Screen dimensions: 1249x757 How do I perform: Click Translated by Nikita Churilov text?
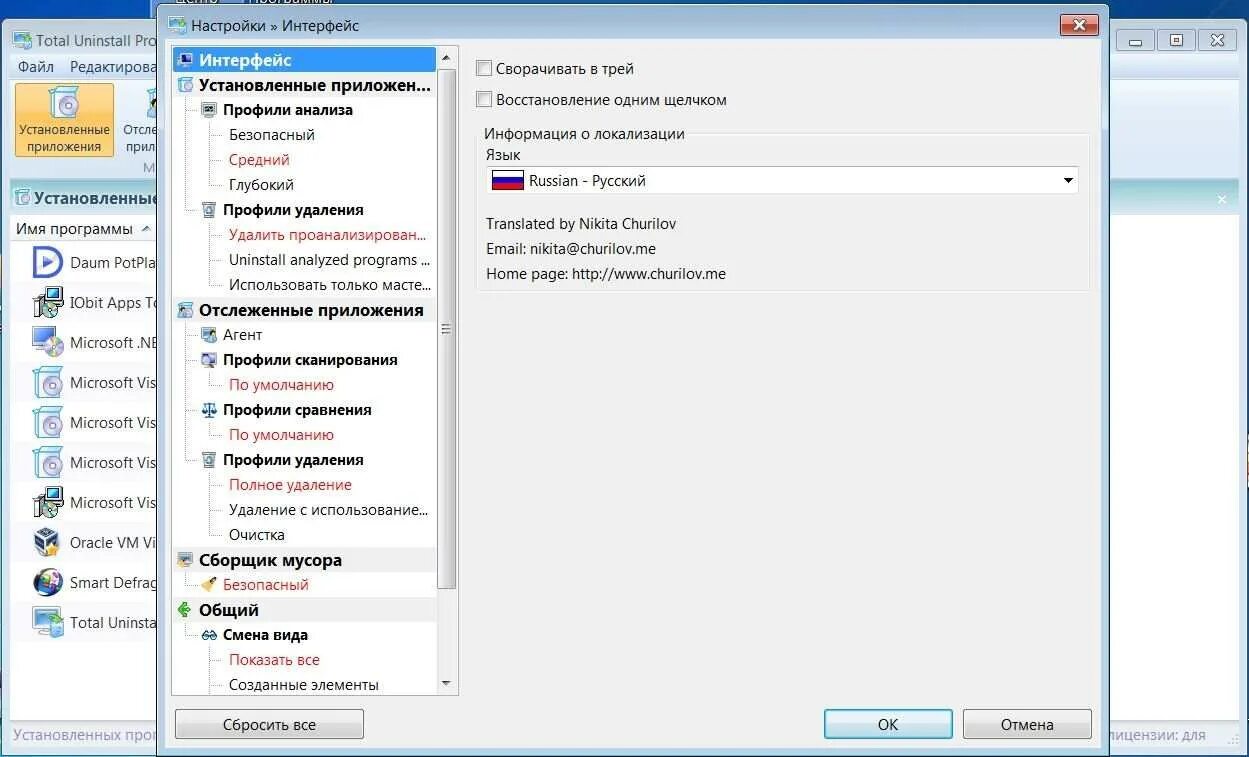pos(581,224)
